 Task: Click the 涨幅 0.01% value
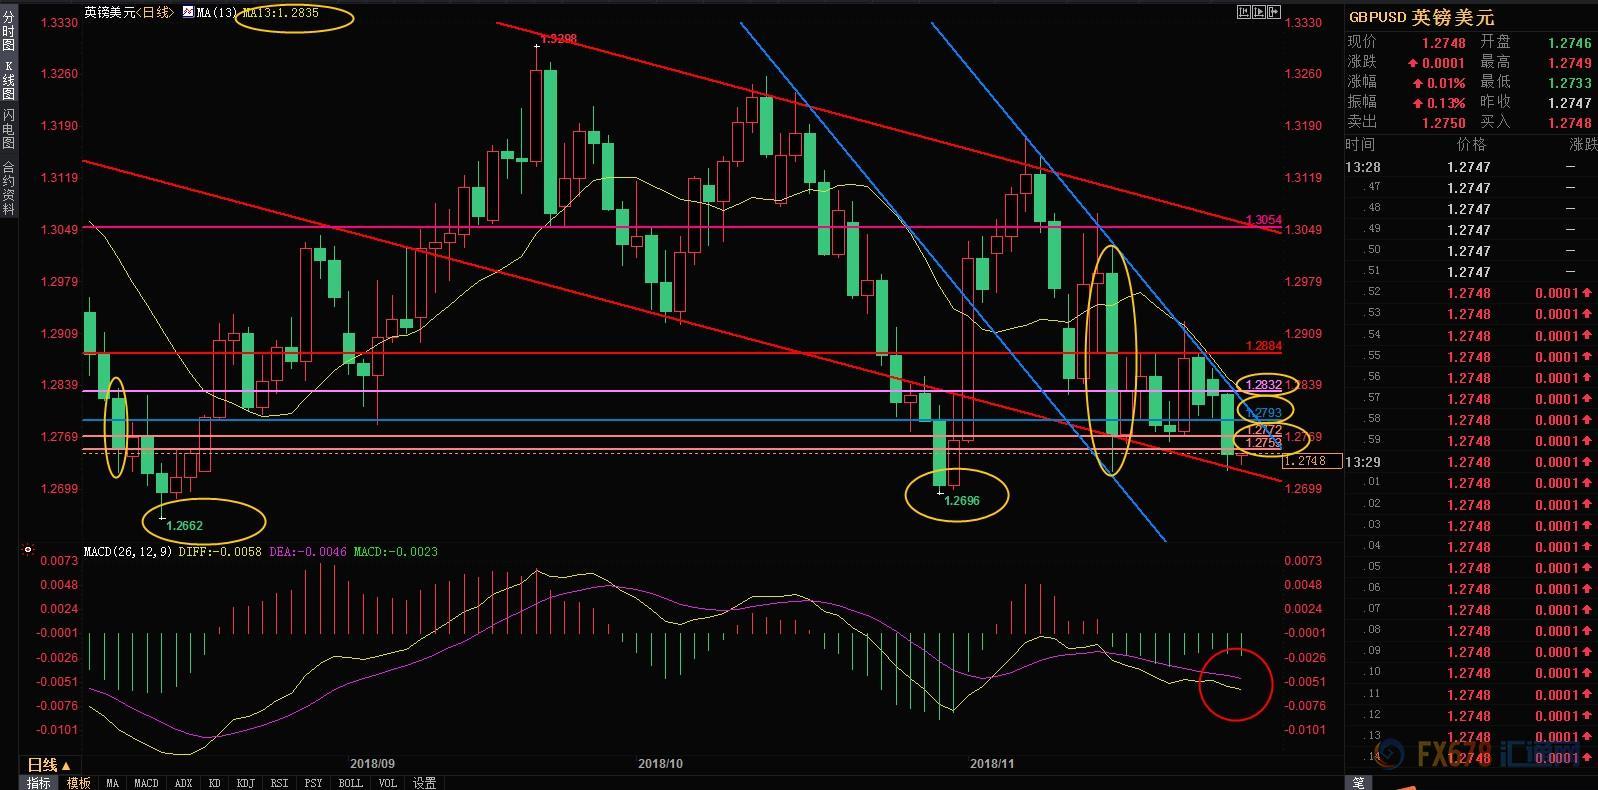coord(1438,83)
